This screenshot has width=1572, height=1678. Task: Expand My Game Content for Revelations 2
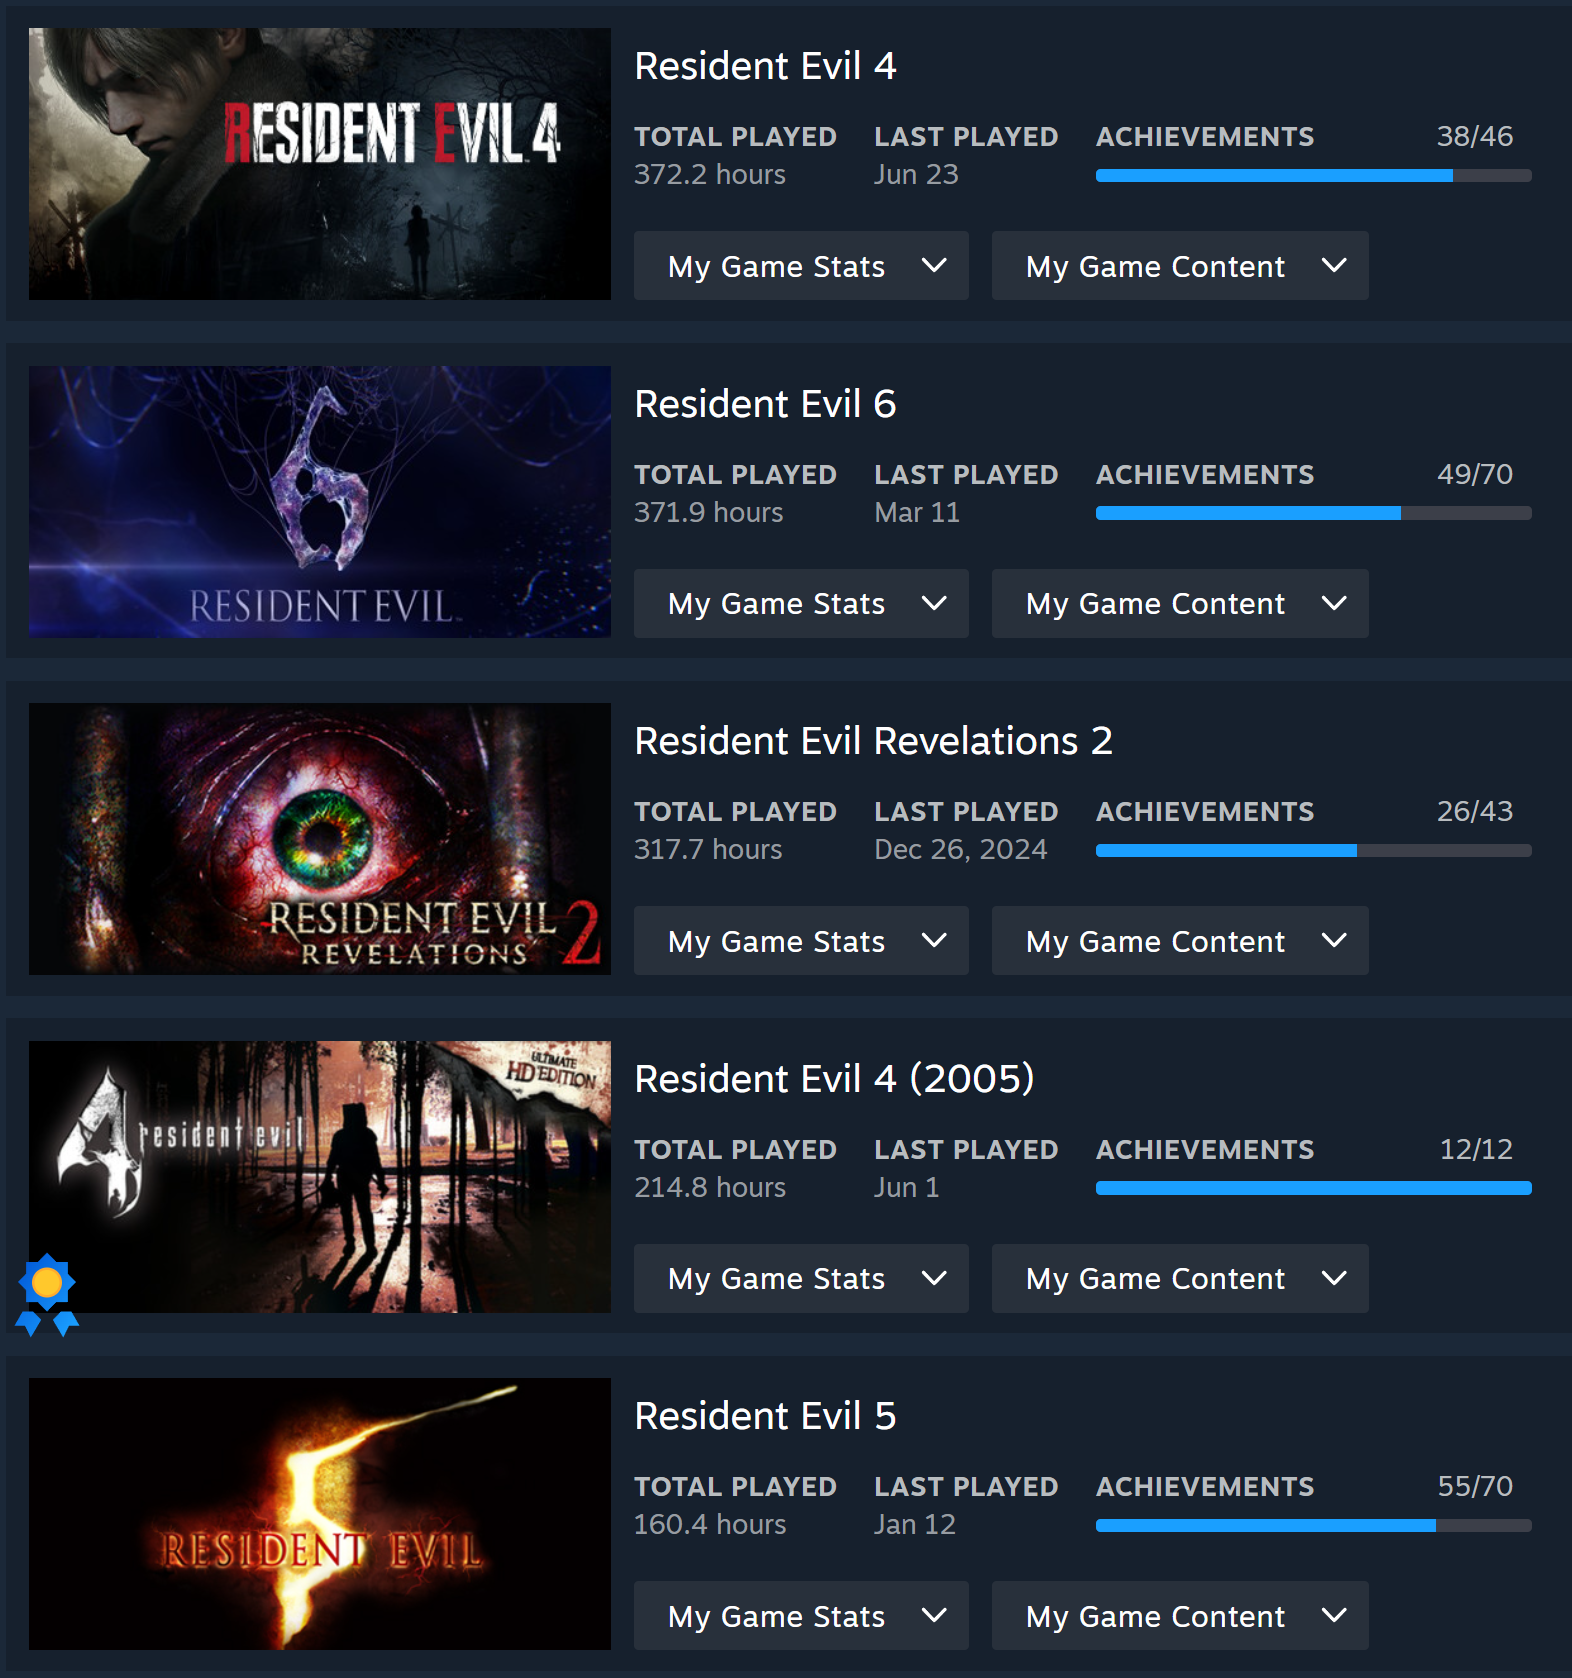(x=1180, y=941)
